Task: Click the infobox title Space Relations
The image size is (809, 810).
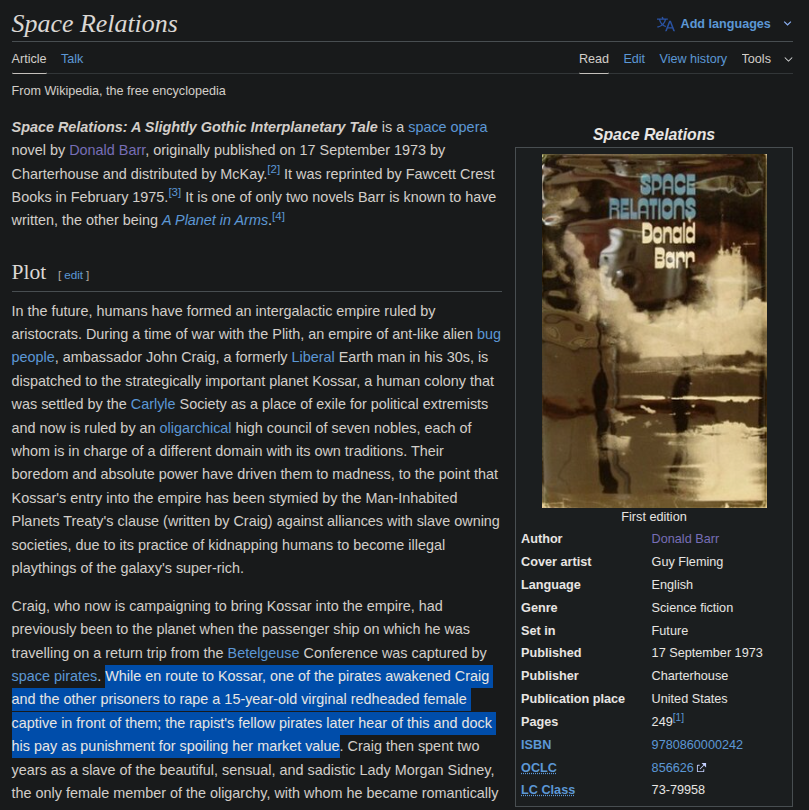Action: pyautogui.click(x=654, y=135)
